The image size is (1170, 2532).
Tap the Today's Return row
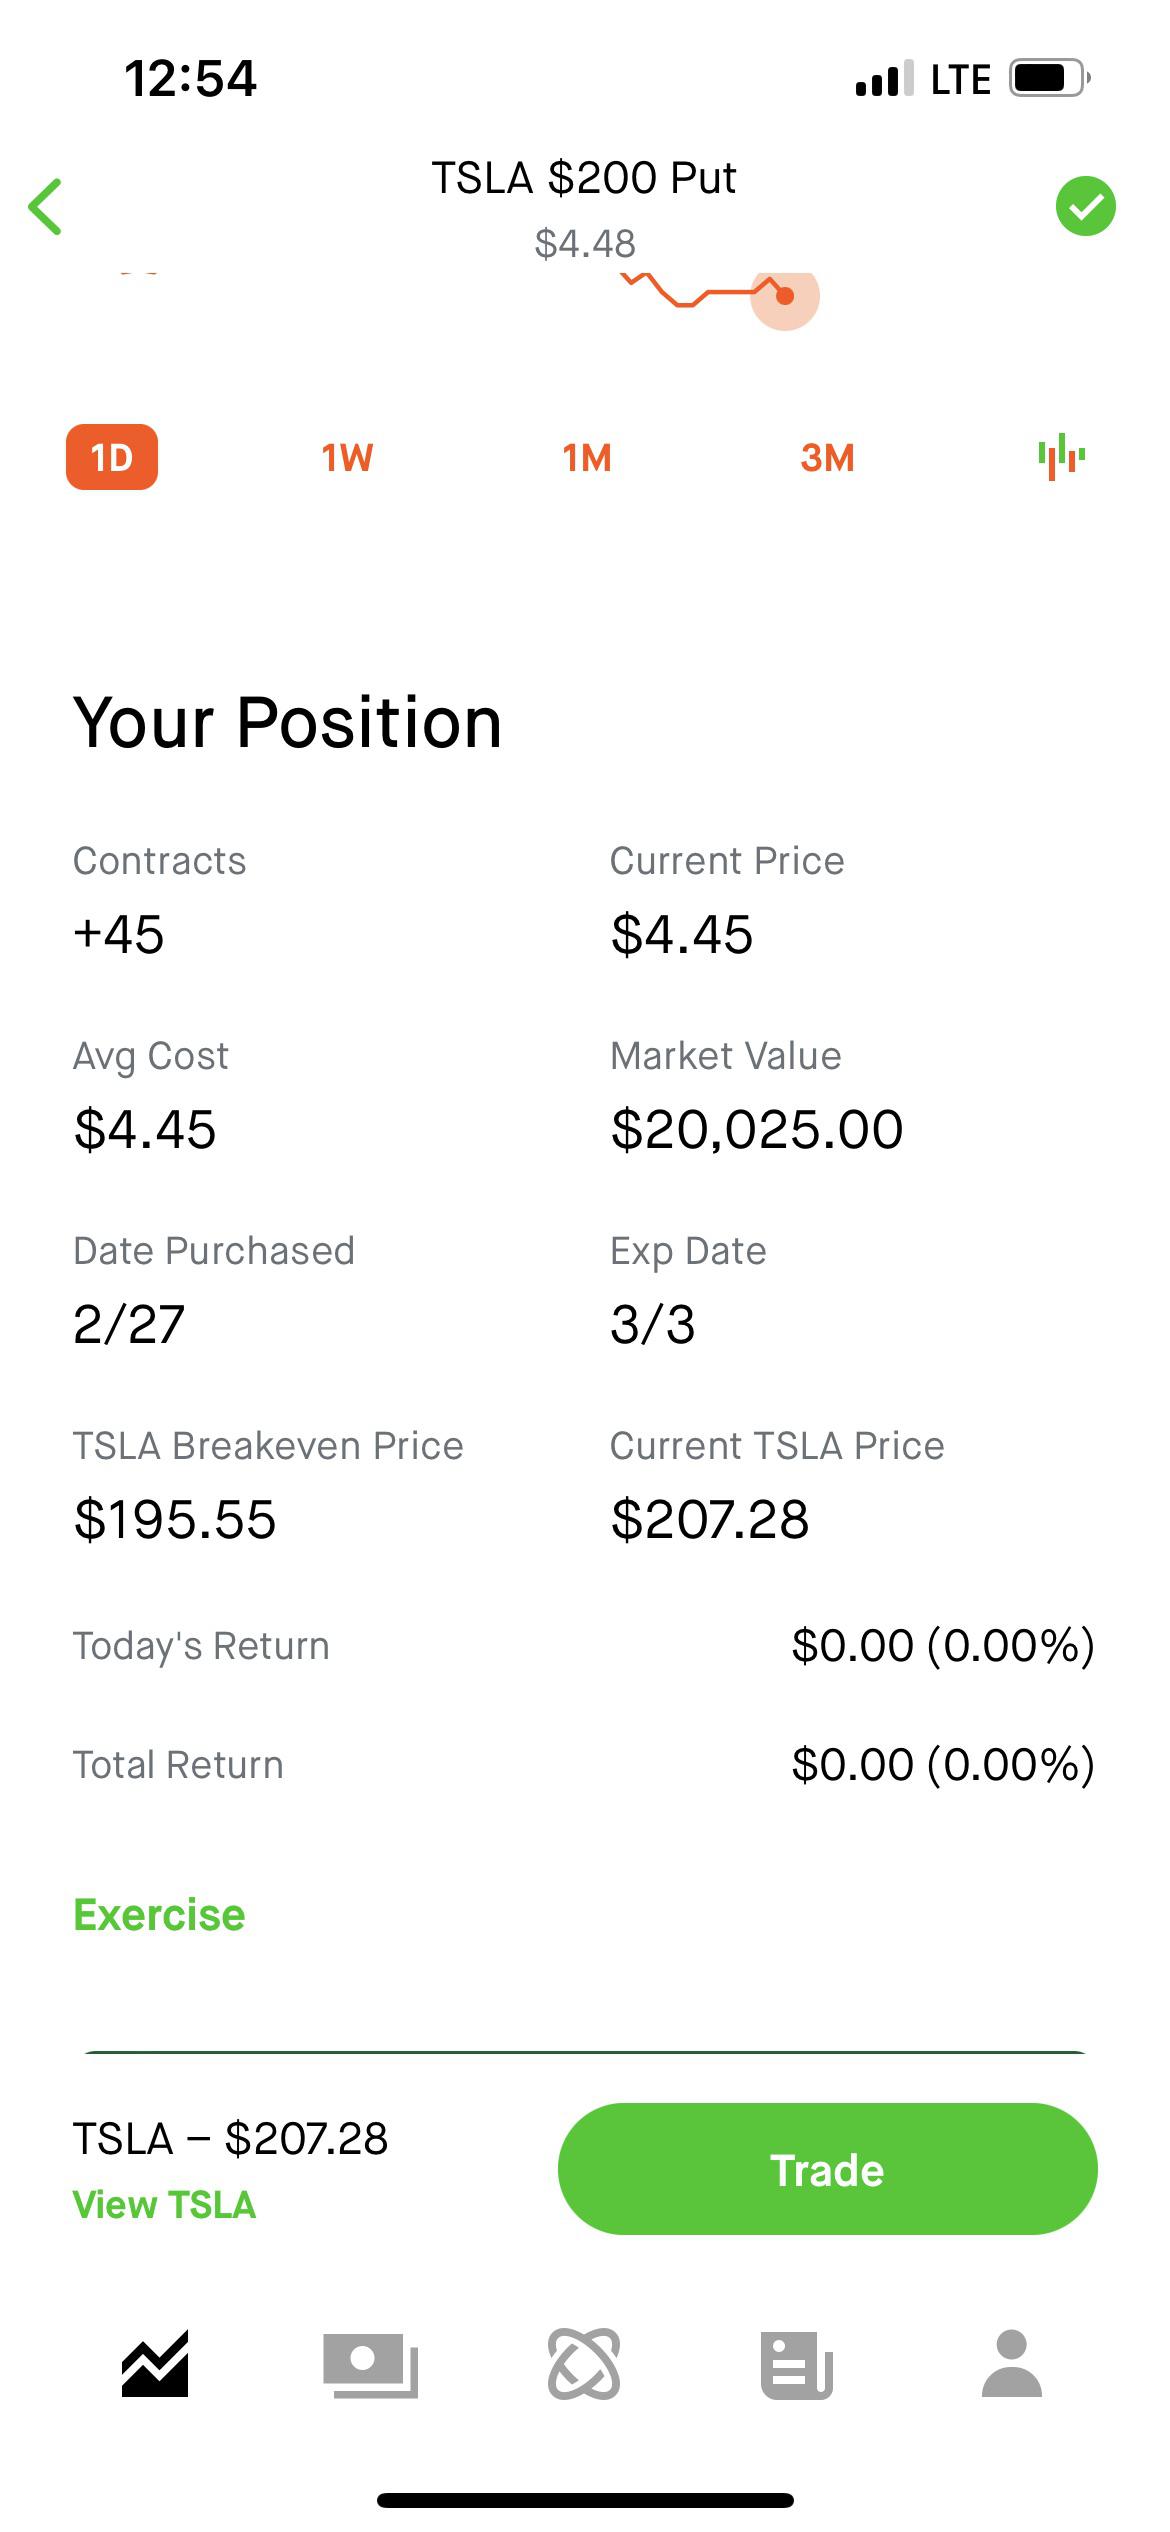pos(584,1646)
